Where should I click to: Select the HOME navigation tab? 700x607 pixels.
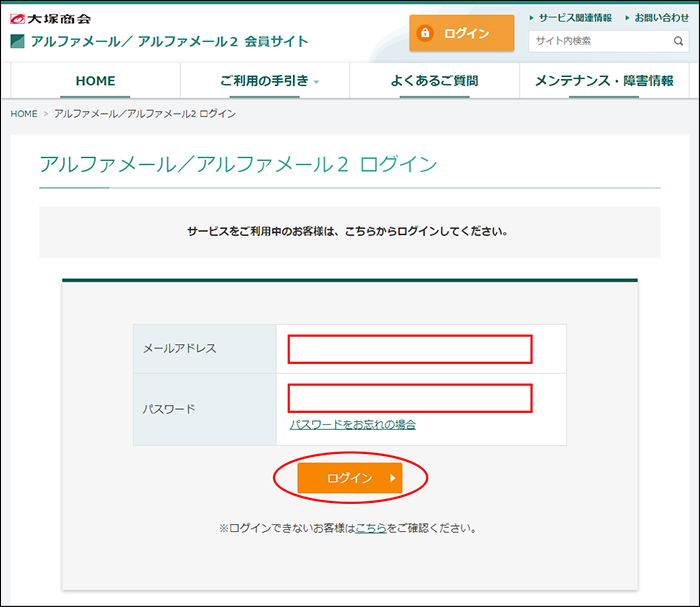95,81
